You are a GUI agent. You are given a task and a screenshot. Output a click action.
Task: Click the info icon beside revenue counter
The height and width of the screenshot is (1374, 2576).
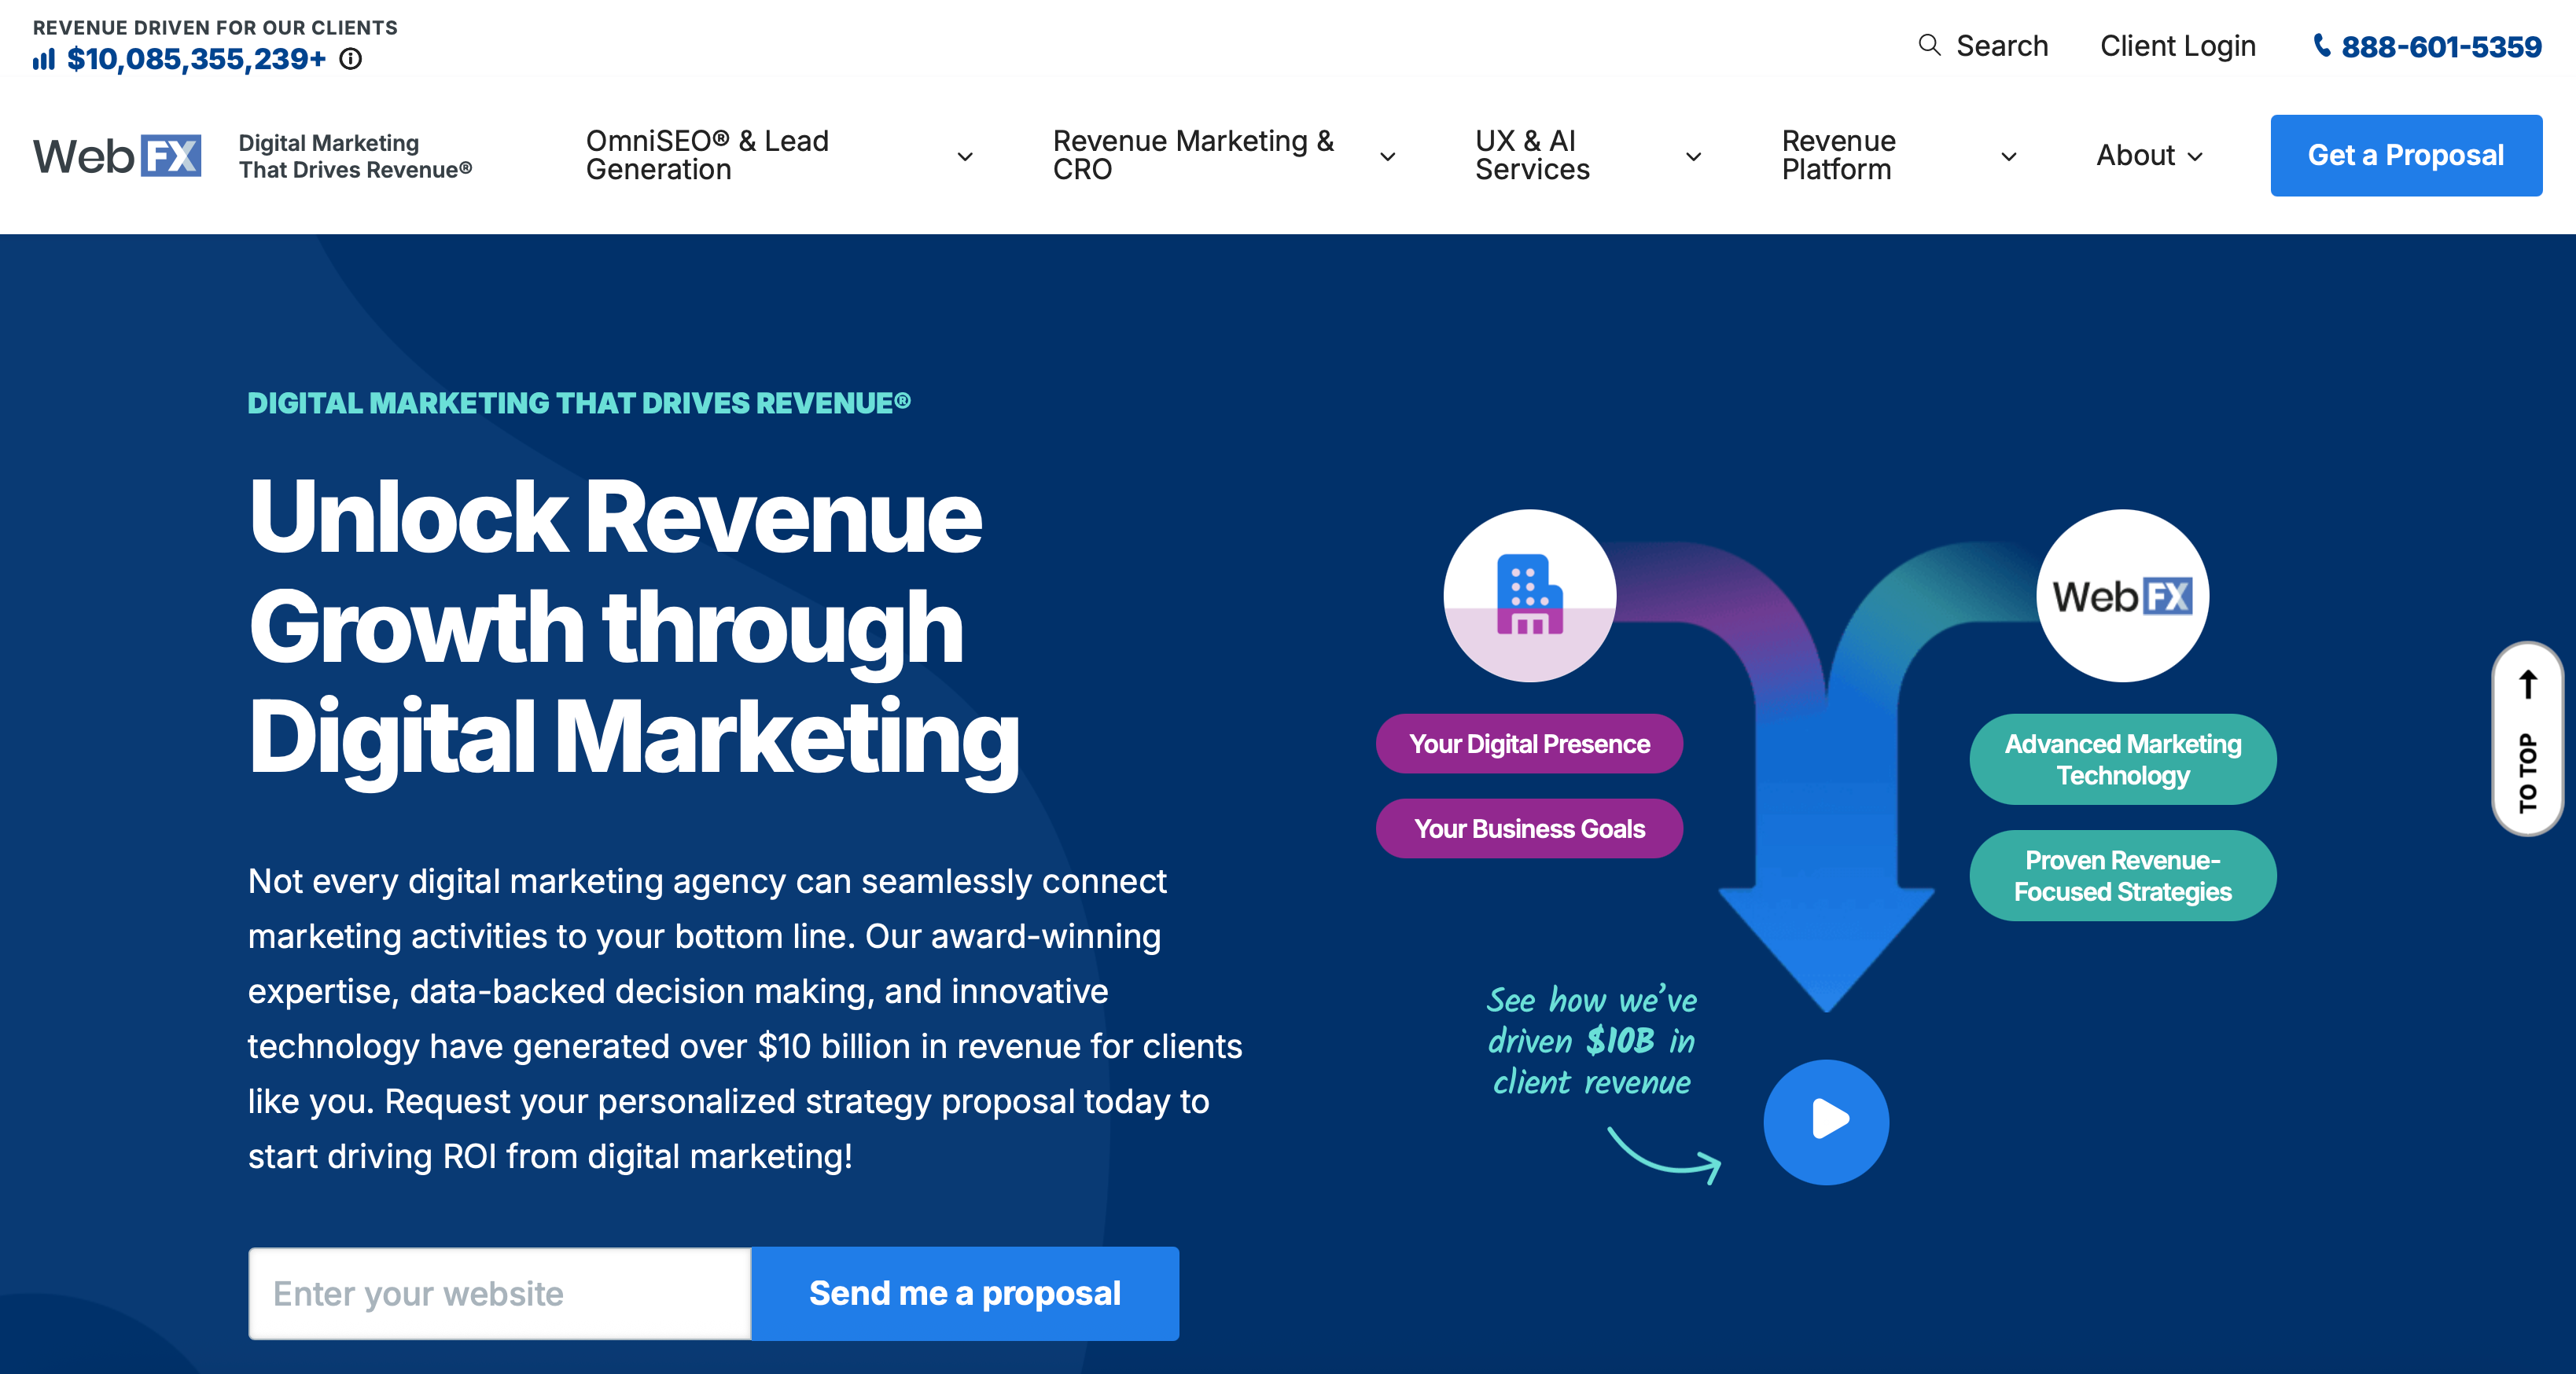[351, 59]
